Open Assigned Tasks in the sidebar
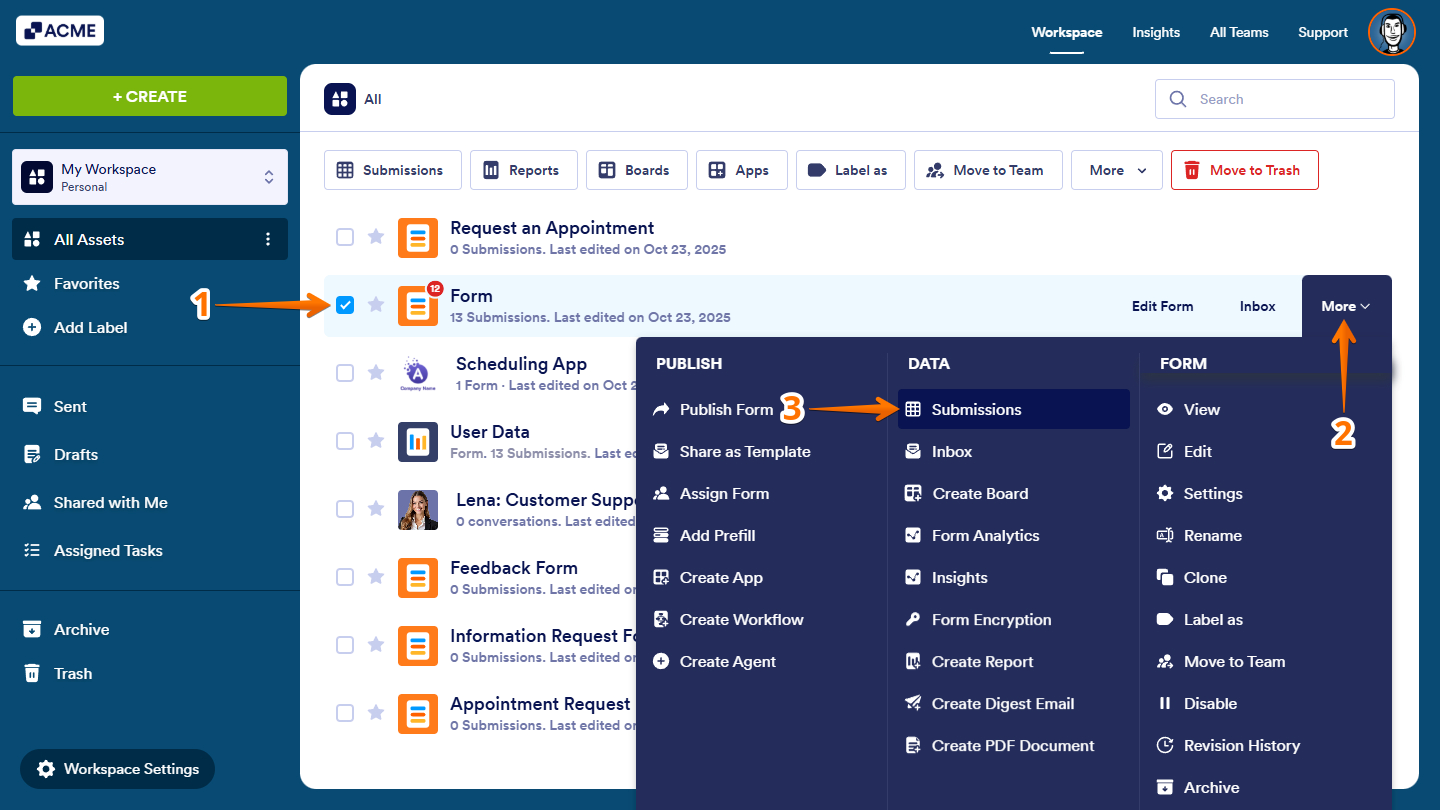This screenshot has height=810, width=1440. (x=150, y=550)
